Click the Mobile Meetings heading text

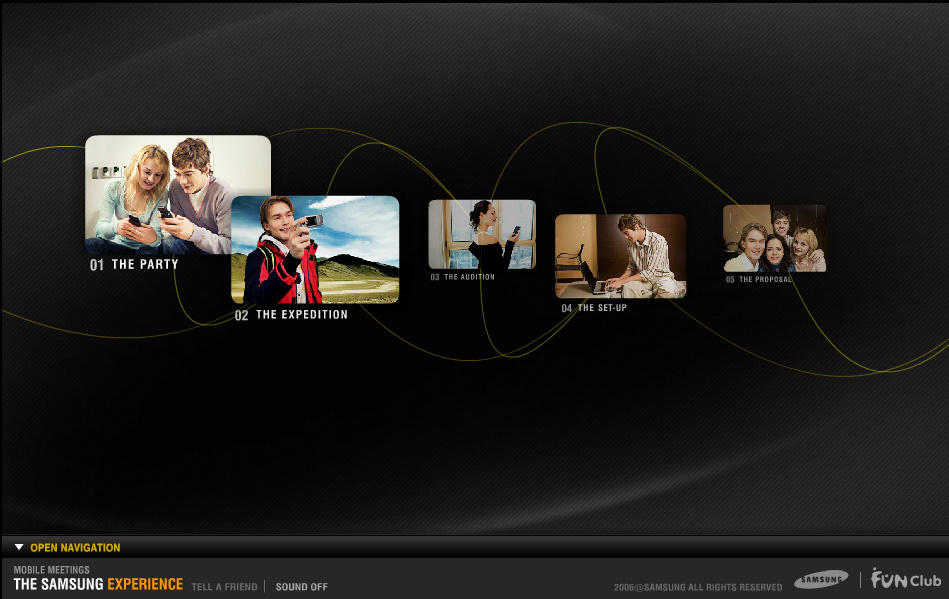51,570
